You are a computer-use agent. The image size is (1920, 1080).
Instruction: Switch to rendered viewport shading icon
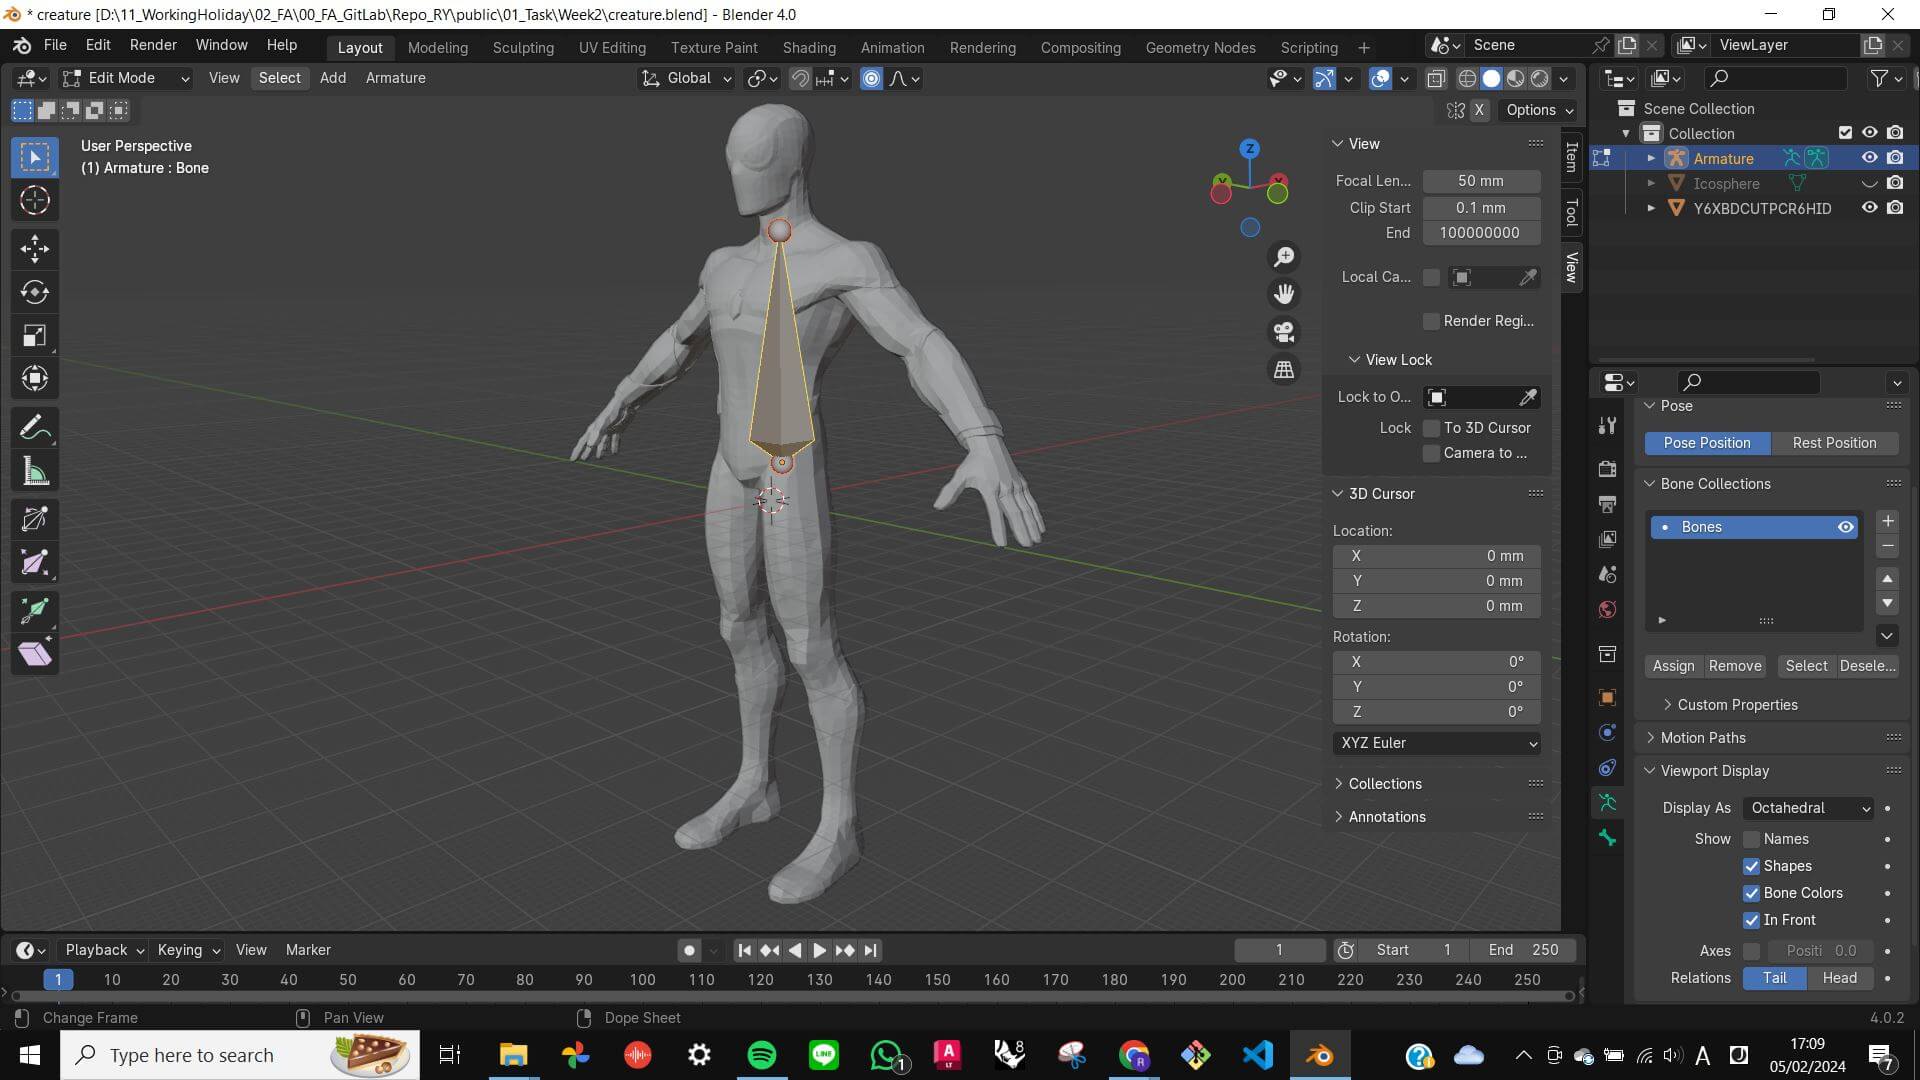(1540, 78)
